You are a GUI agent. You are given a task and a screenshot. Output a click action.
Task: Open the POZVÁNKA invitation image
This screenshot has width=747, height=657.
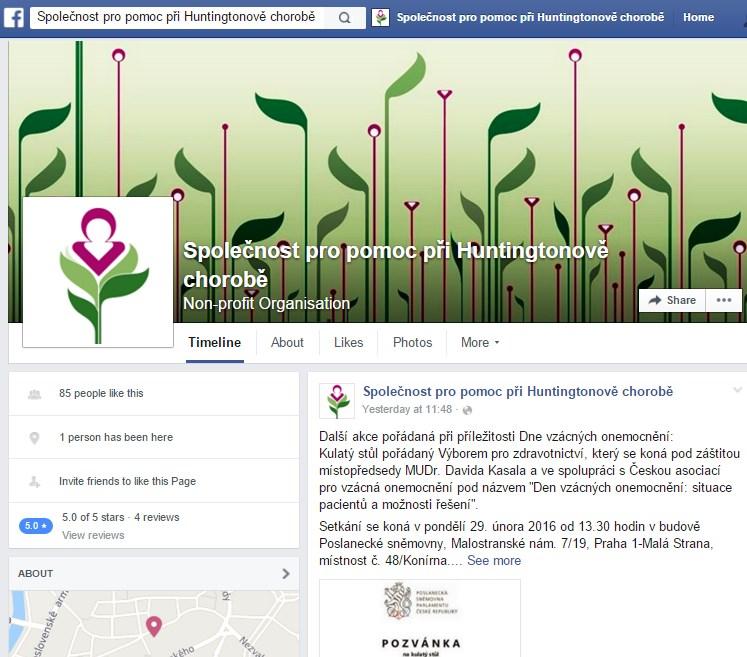420,618
